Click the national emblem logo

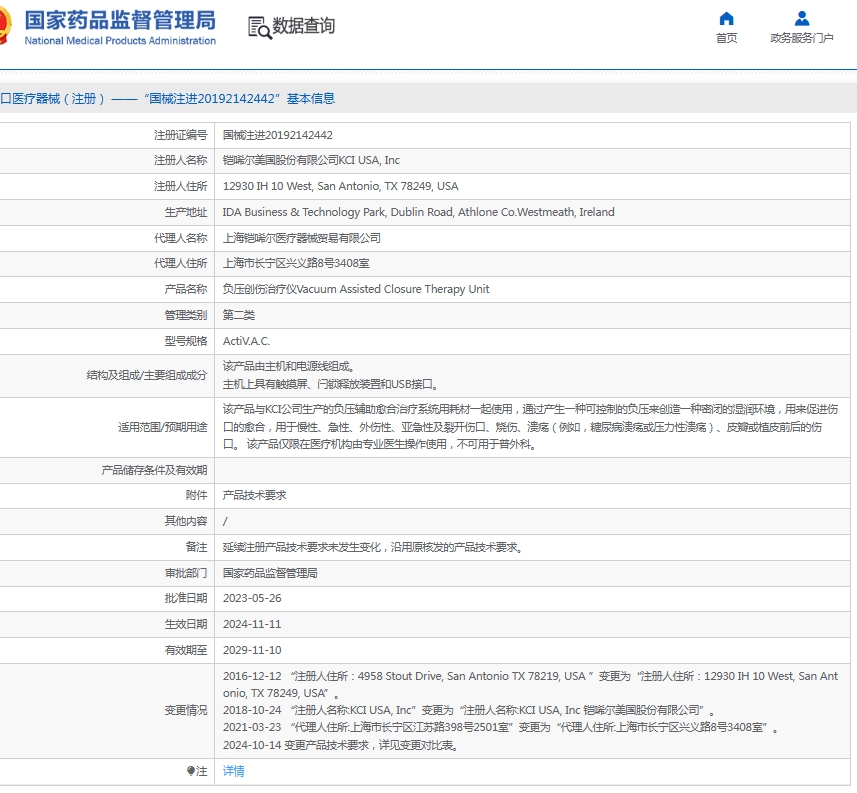coord(4,25)
